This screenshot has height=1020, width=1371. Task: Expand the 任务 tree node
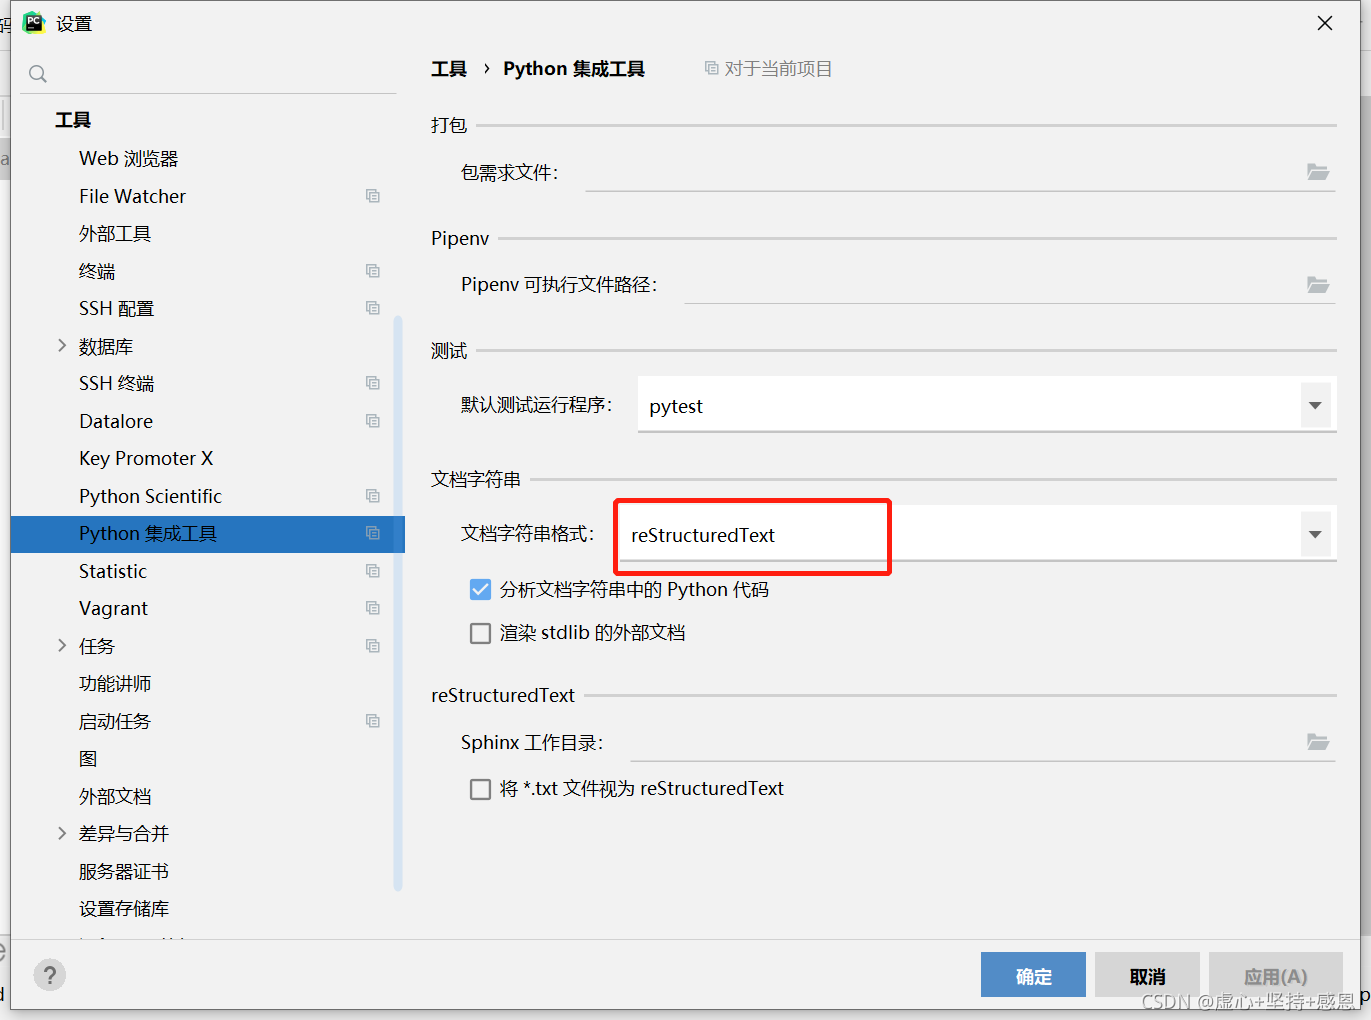pos(62,646)
